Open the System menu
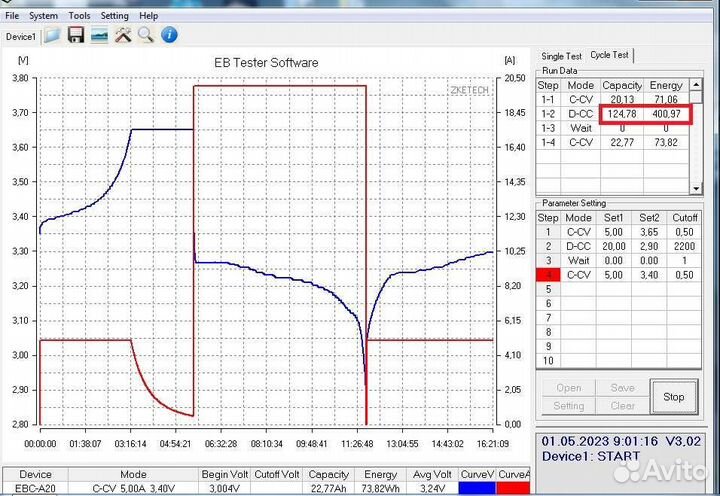 [x=43, y=16]
